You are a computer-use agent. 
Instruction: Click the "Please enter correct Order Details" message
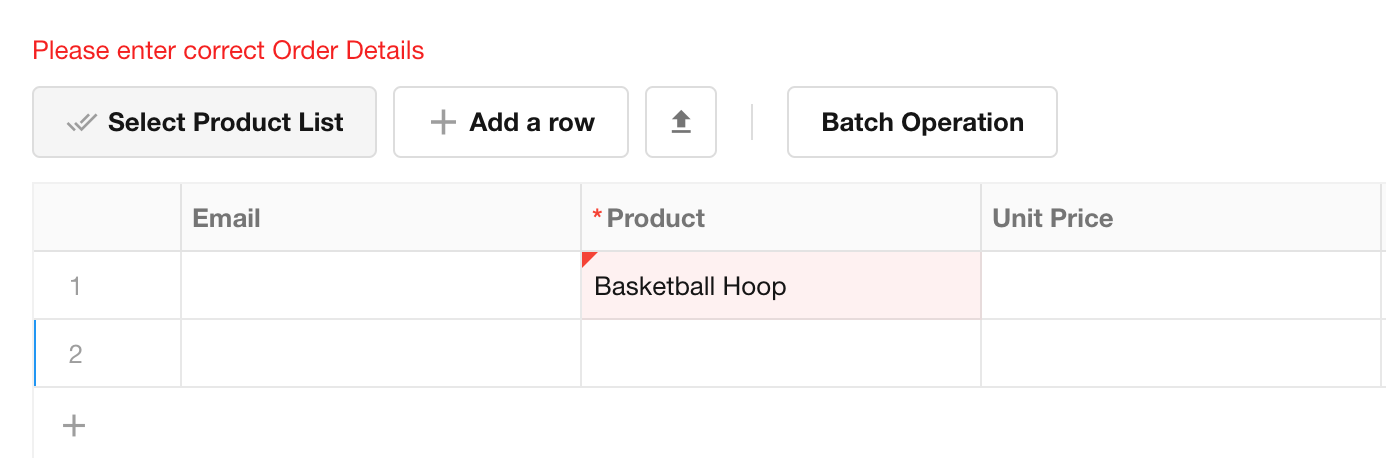click(x=228, y=50)
